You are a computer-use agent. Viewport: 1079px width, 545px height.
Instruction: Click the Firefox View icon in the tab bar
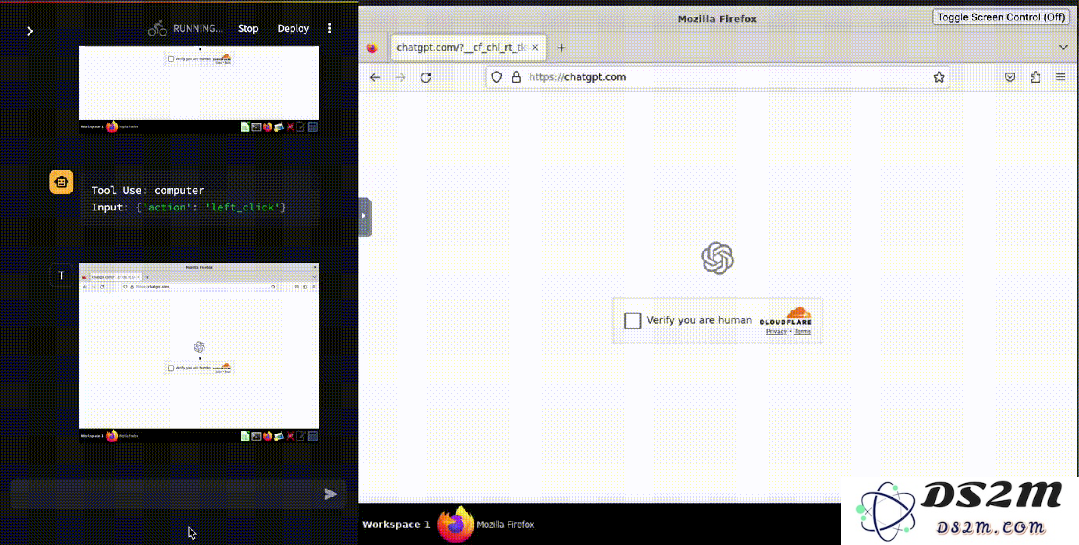(x=372, y=48)
